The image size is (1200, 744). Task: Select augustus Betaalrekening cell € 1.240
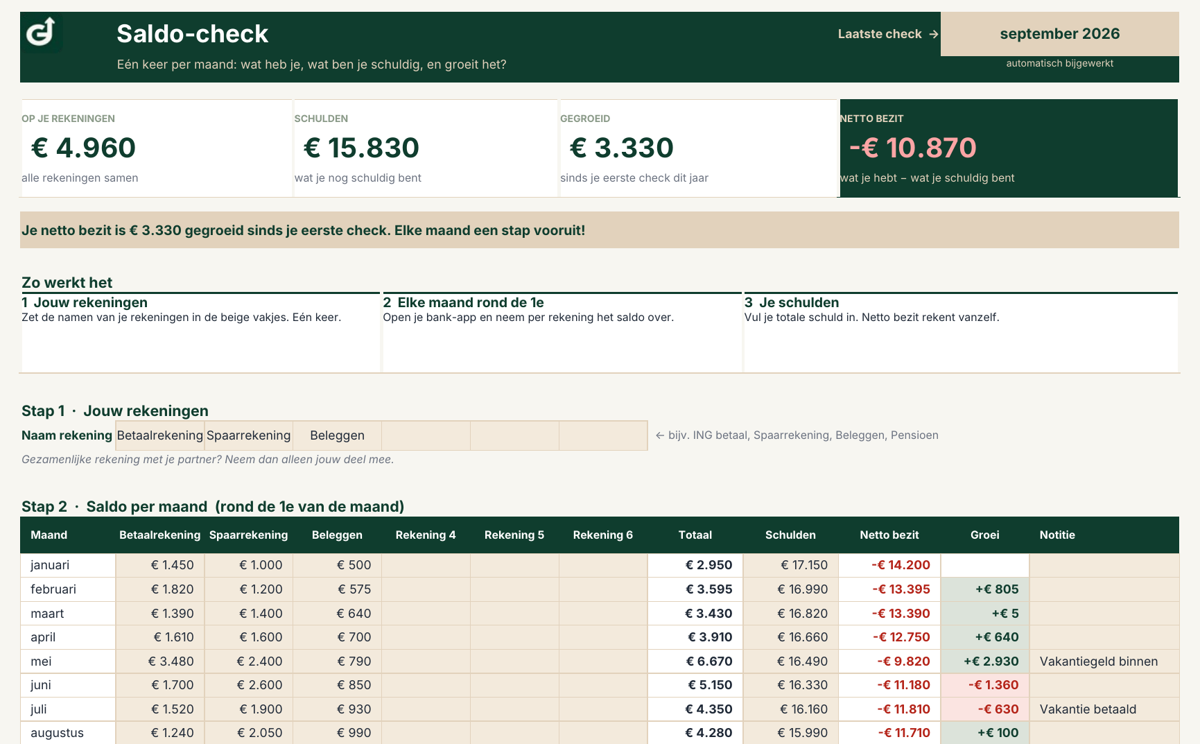(x=160, y=733)
